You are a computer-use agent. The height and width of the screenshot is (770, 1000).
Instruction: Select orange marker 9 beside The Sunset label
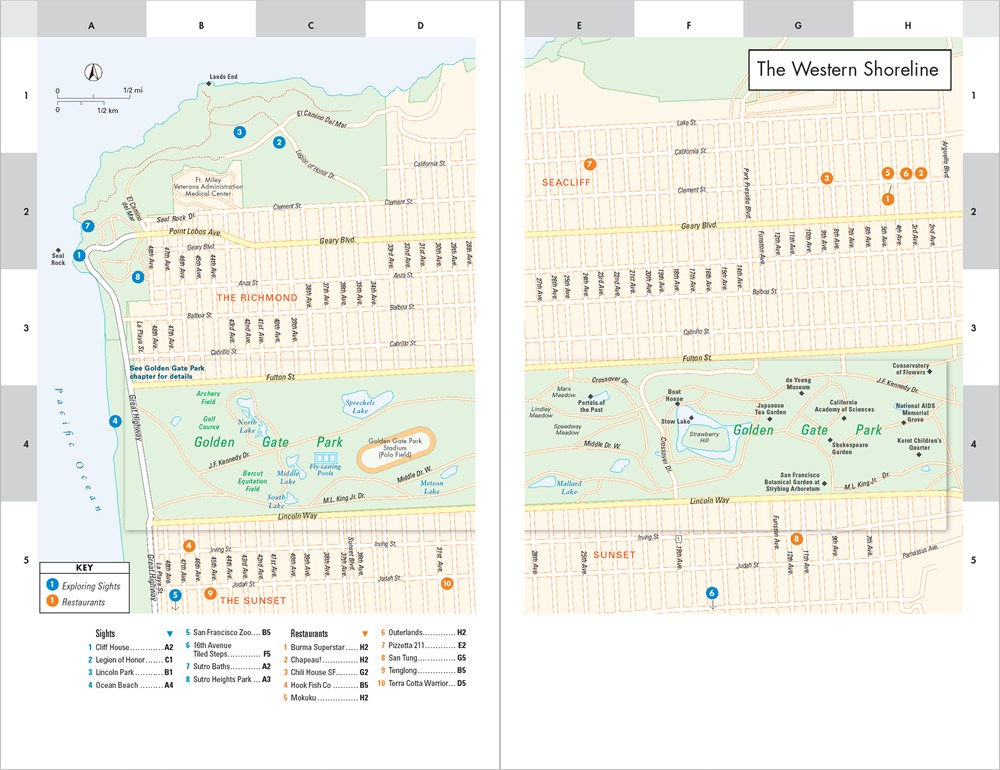tap(209, 593)
